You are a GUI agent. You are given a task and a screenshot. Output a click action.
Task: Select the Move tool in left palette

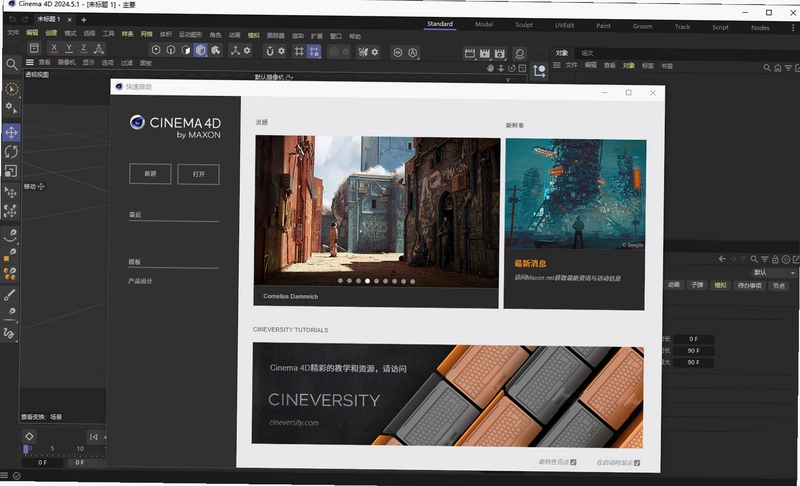tap(11, 133)
